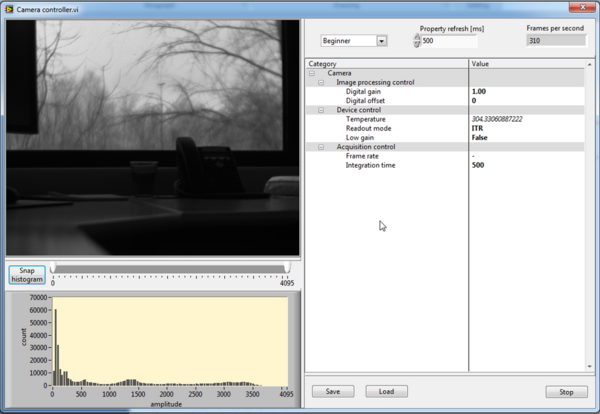Click the Frames per second indicator field
This screenshot has height=414, width=600.
pos(556,40)
